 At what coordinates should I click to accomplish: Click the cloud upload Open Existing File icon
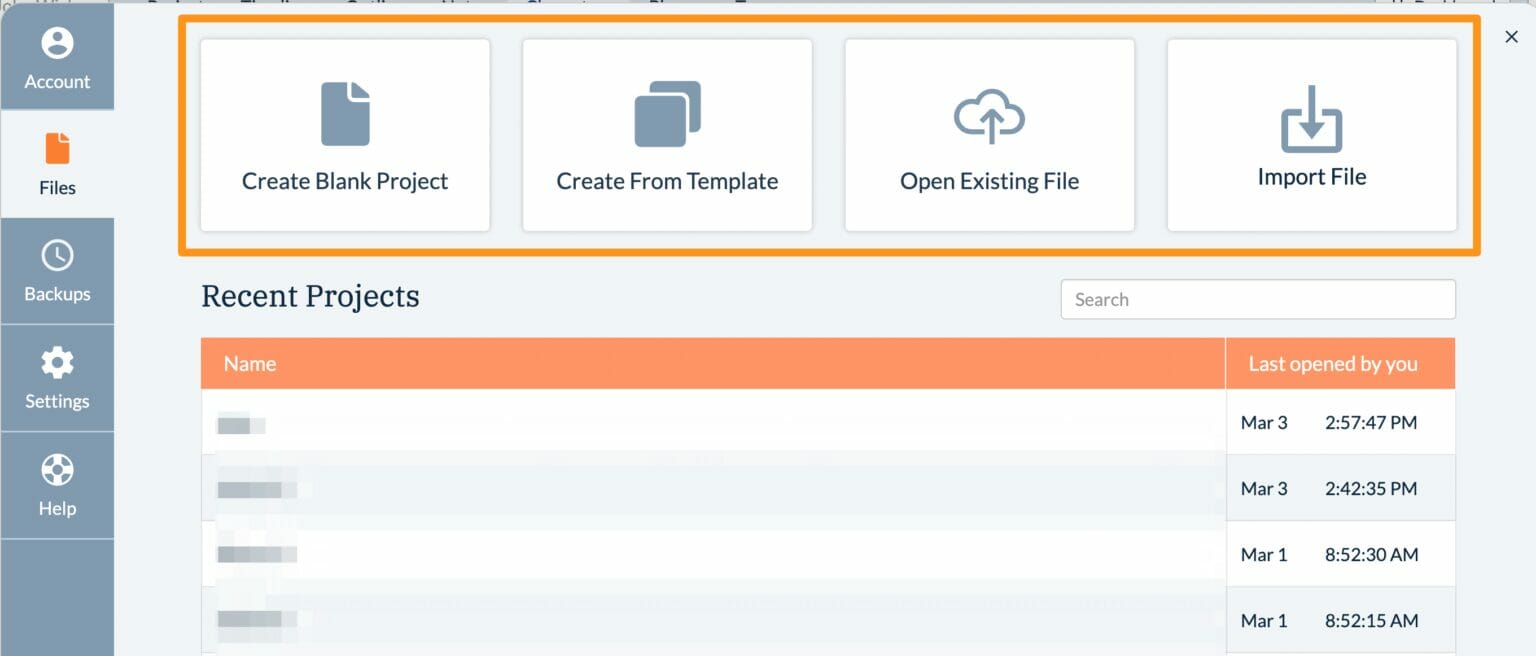989,116
